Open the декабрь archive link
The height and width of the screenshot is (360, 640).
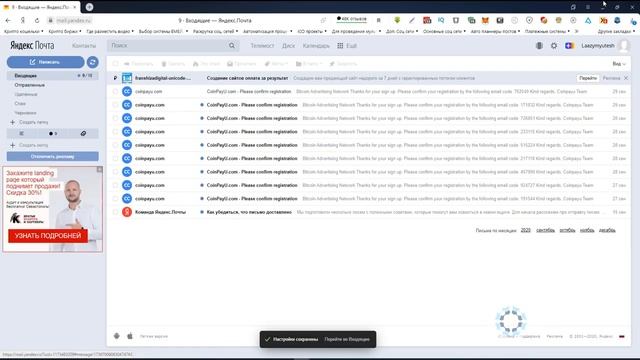(607, 230)
